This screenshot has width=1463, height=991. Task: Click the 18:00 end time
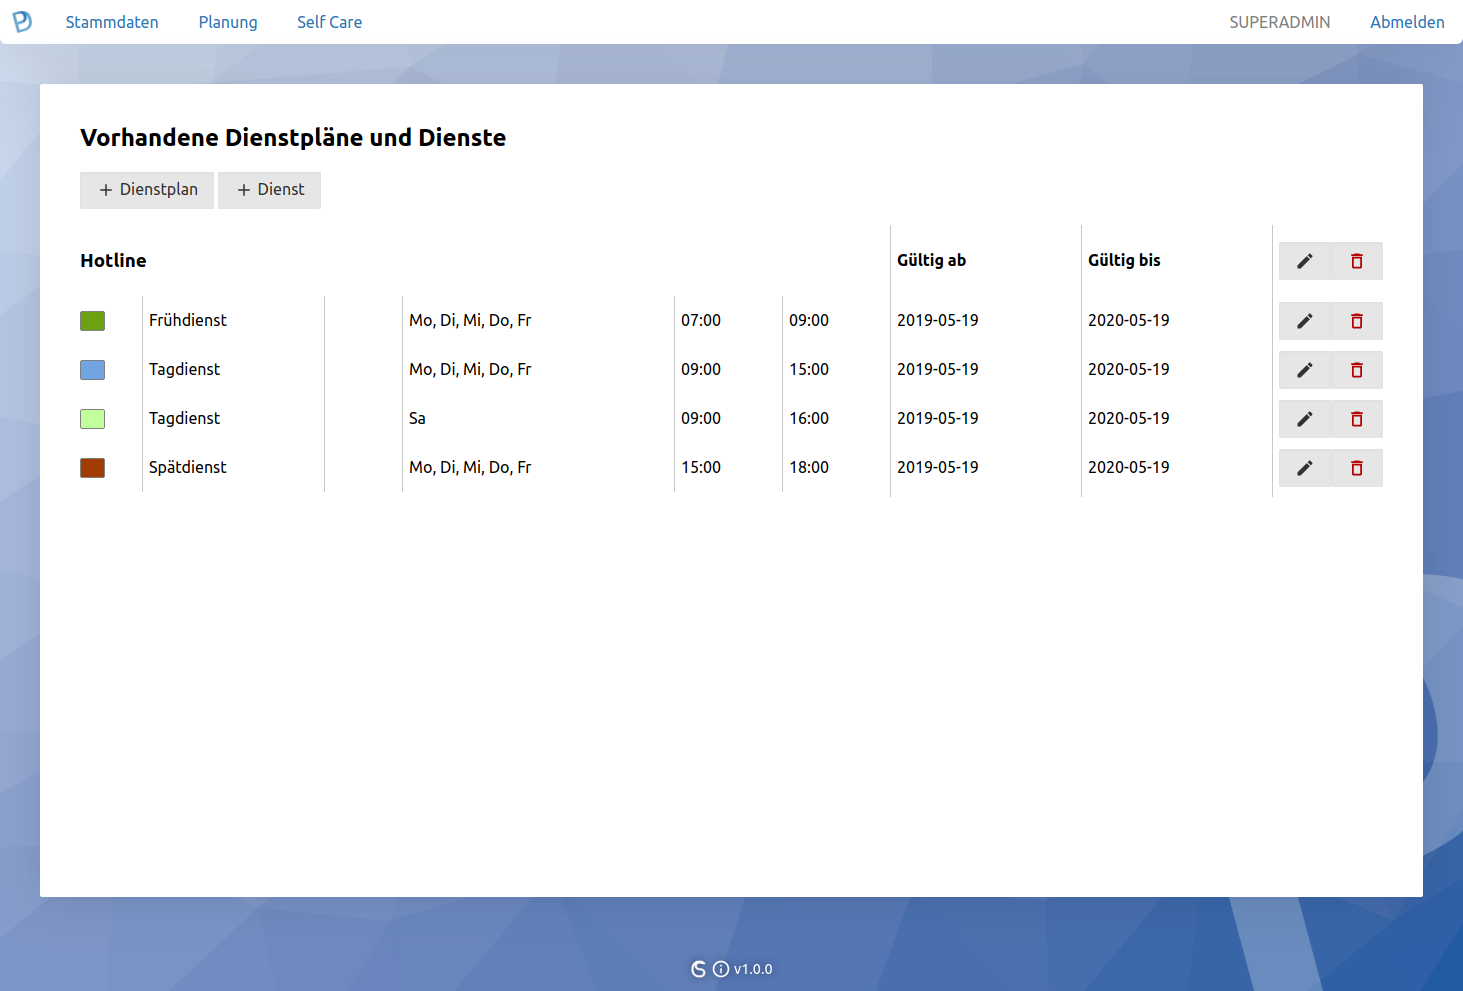tap(809, 467)
